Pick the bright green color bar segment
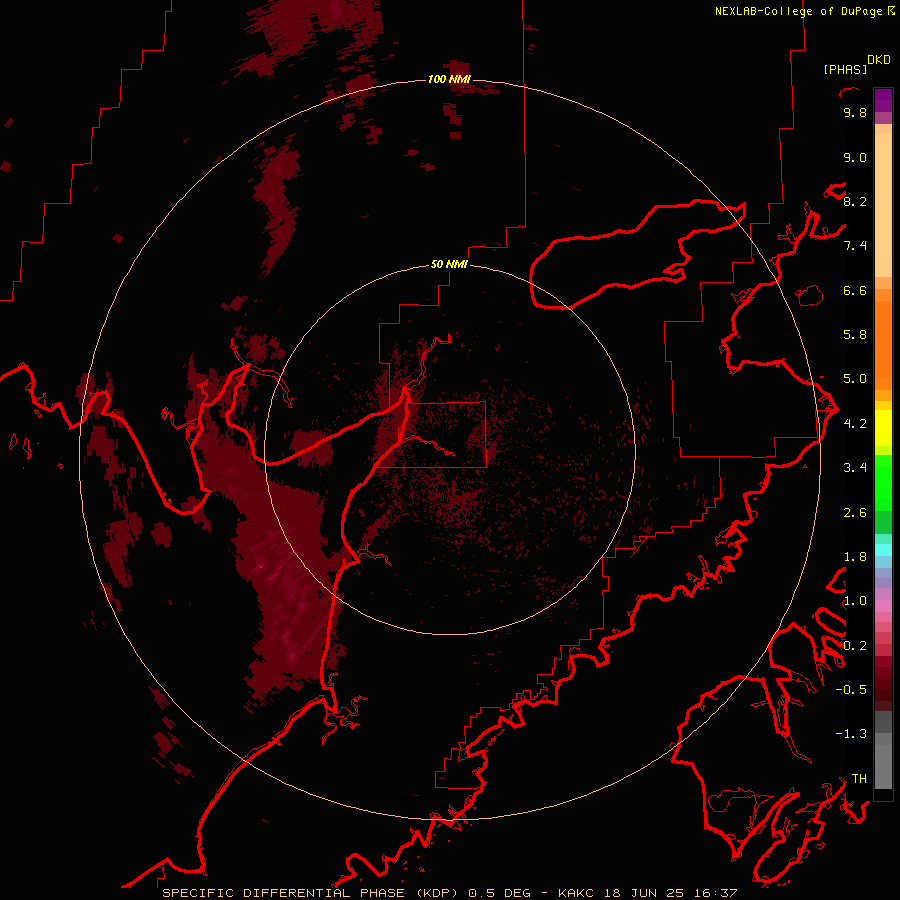This screenshot has width=900, height=900. 883,482
